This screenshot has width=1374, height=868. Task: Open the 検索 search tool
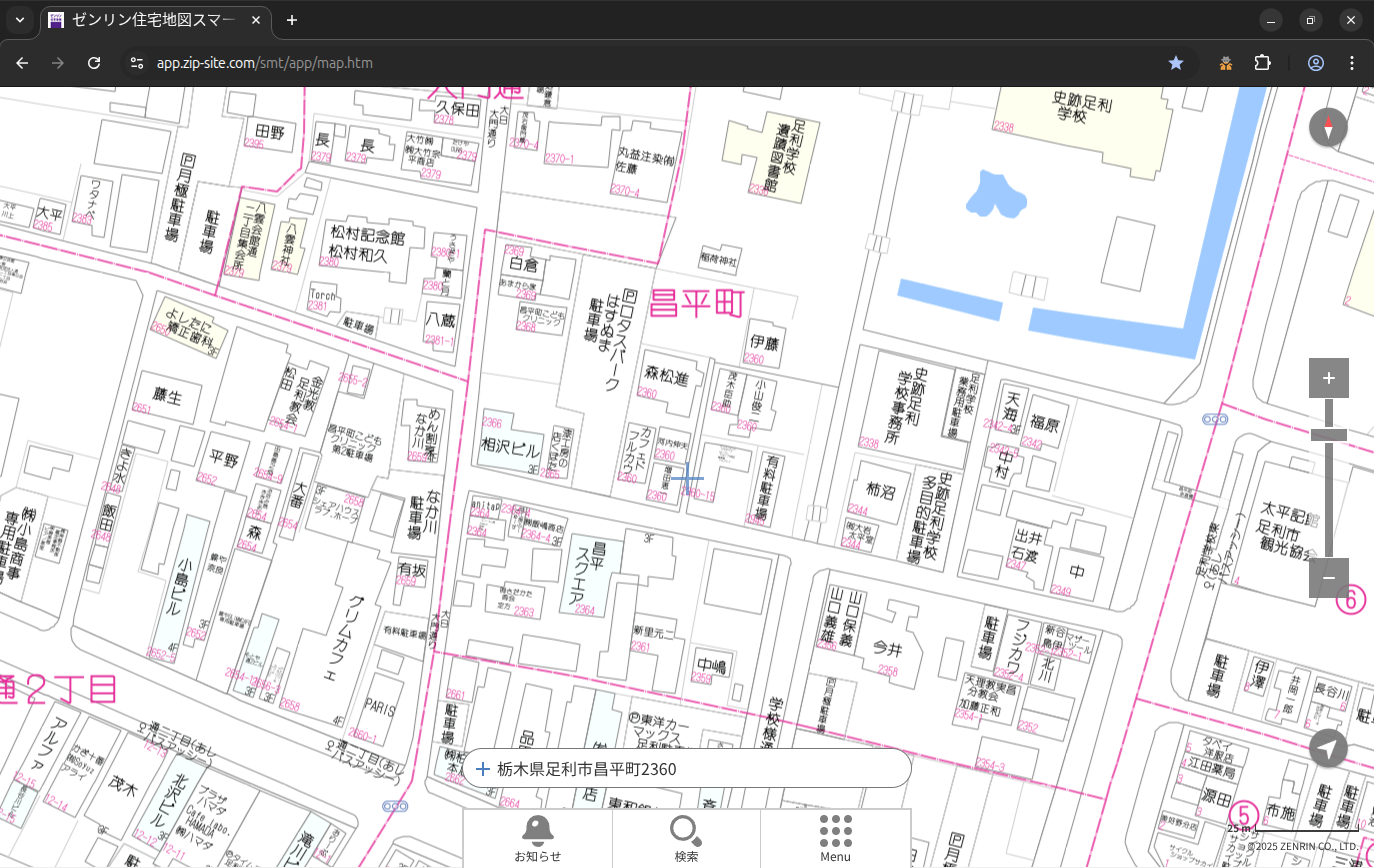click(686, 838)
